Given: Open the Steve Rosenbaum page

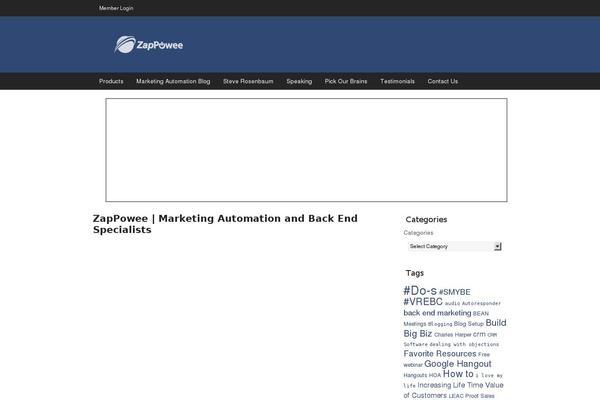Looking at the screenshot, I should [248, 81].
